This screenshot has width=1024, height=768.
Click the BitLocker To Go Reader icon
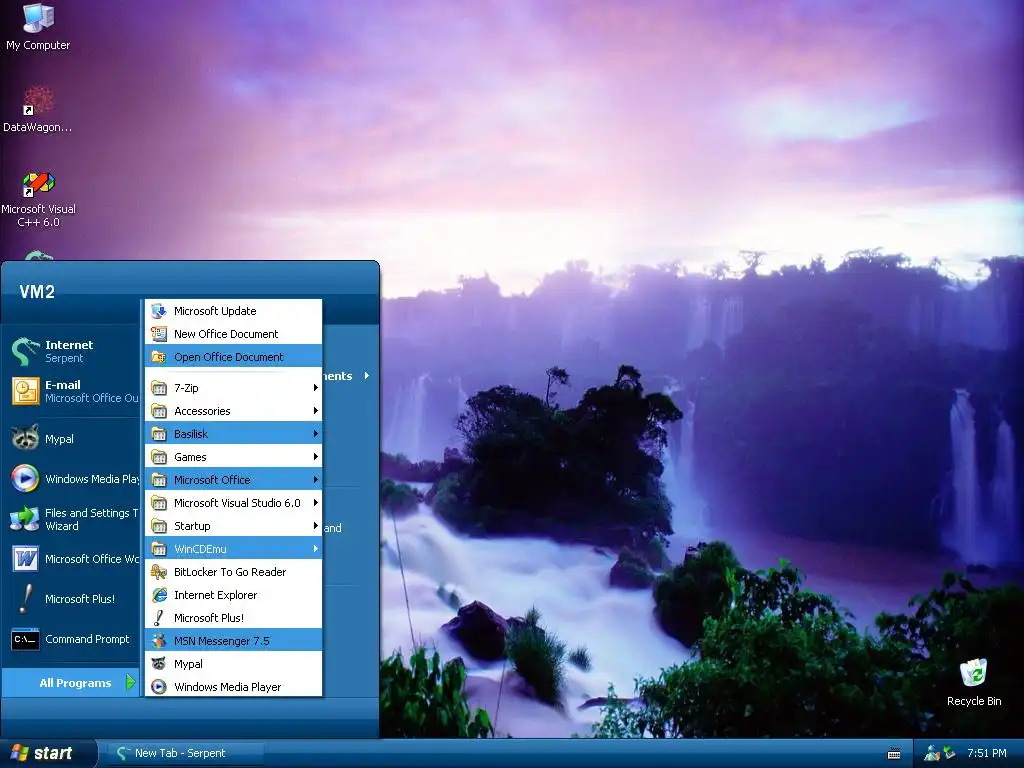(159, 572)
